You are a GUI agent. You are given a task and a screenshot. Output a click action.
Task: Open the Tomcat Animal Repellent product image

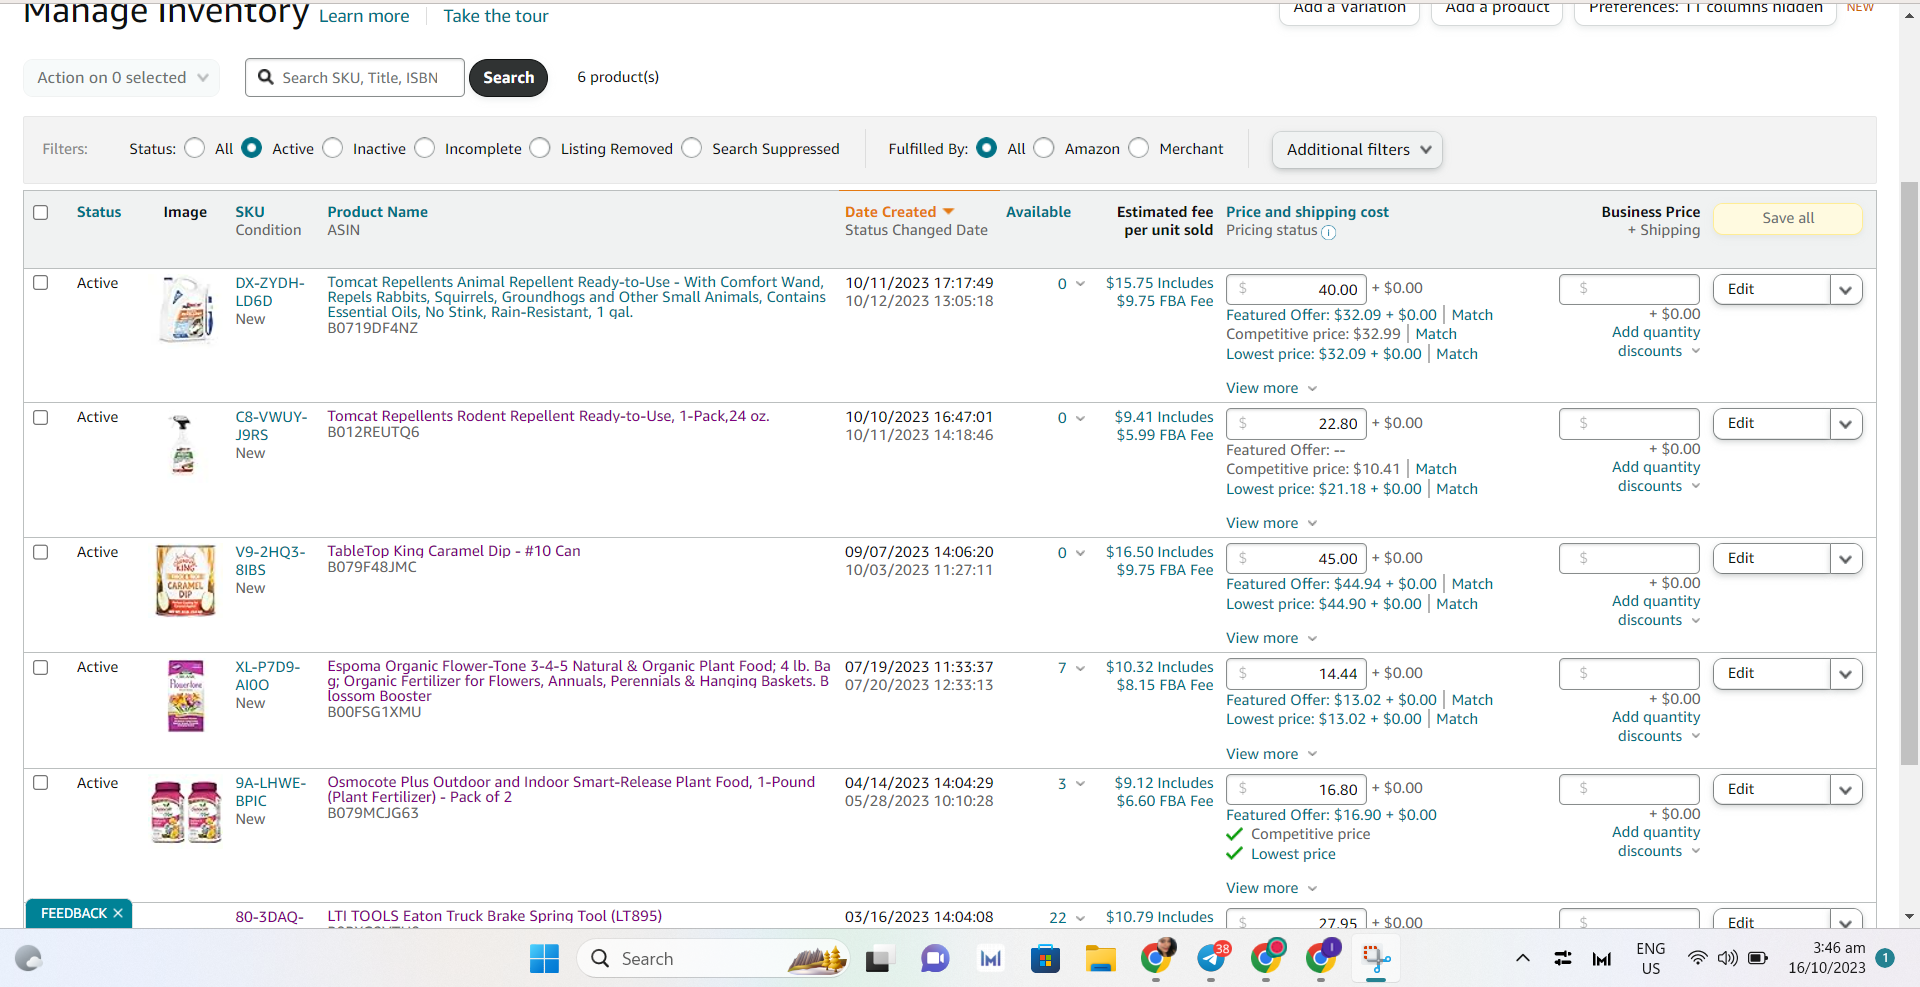[x=186, y=310]
